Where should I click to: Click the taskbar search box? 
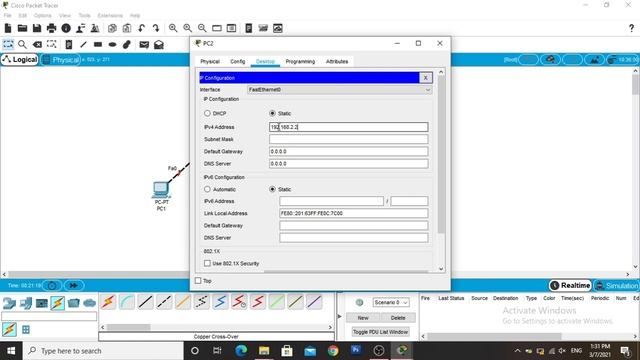(x=103, y=351)
